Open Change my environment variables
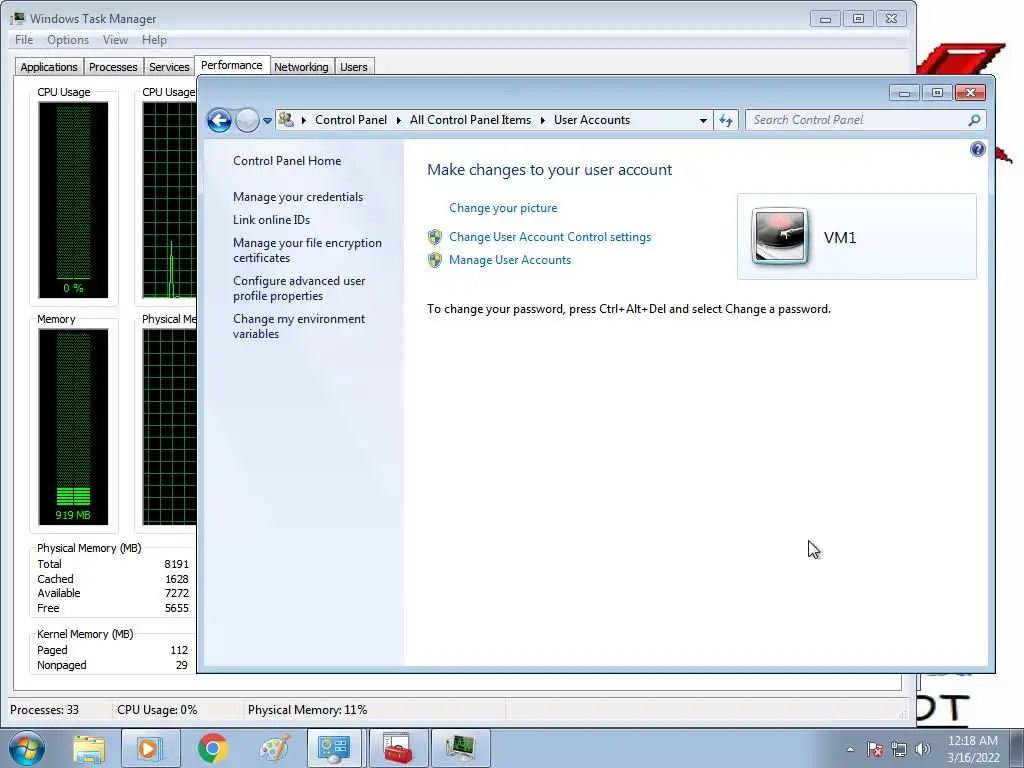The height and width of the screenshot is (768, 1024). click(x=299, y=326)
